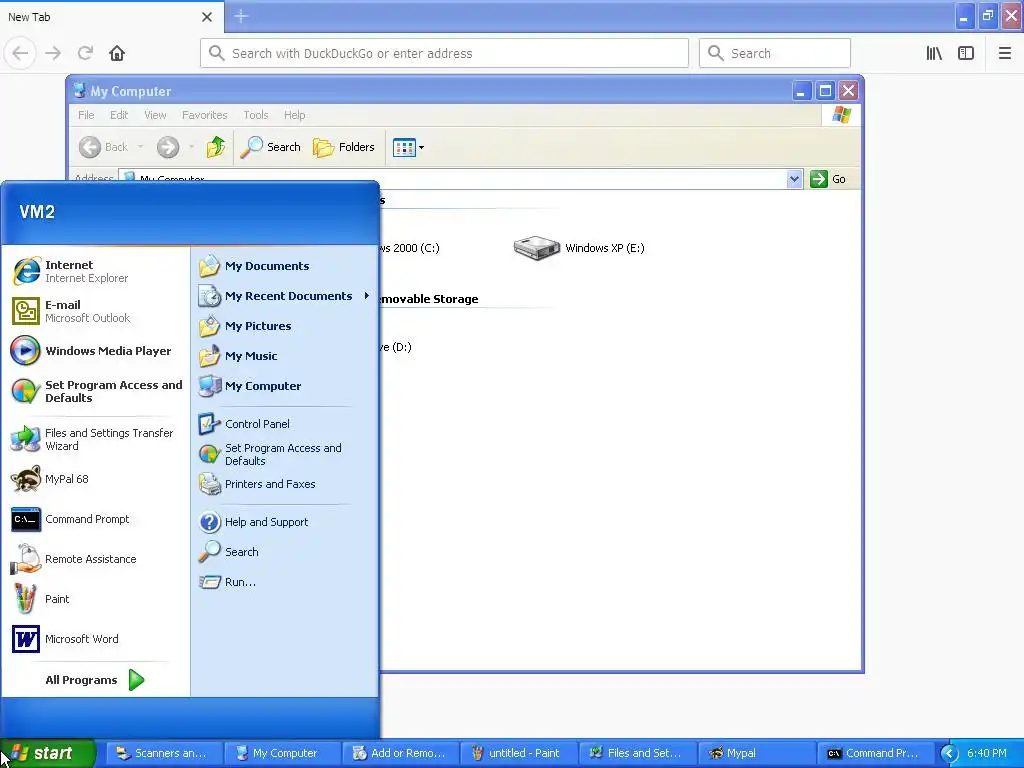The image size is (1024, 768).
Task: Switch to Scanners taskbar button
Action: [164, 753]
